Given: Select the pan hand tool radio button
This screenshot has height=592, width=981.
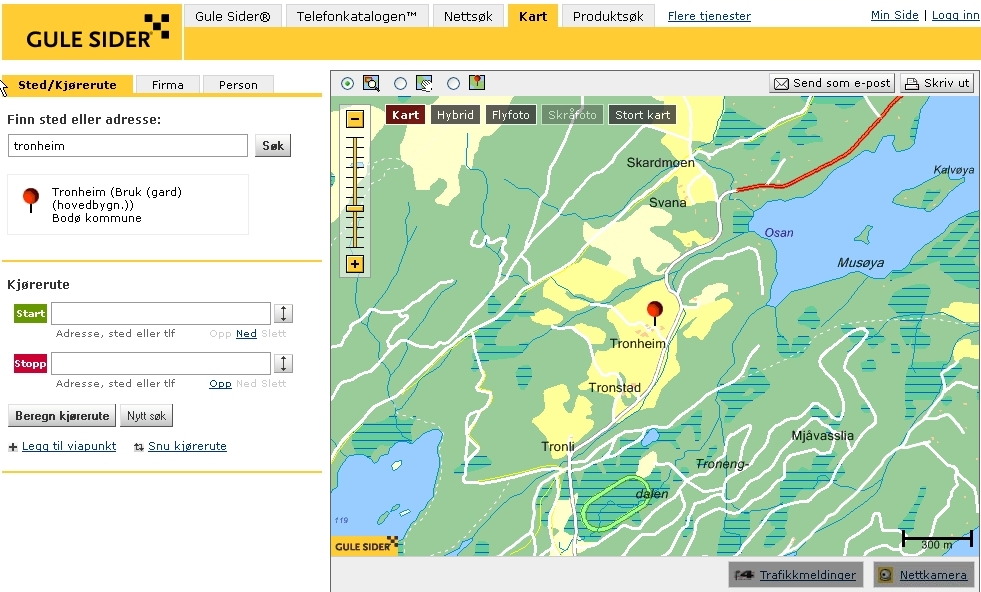Looking at the screenshot, I should (401, 83).
